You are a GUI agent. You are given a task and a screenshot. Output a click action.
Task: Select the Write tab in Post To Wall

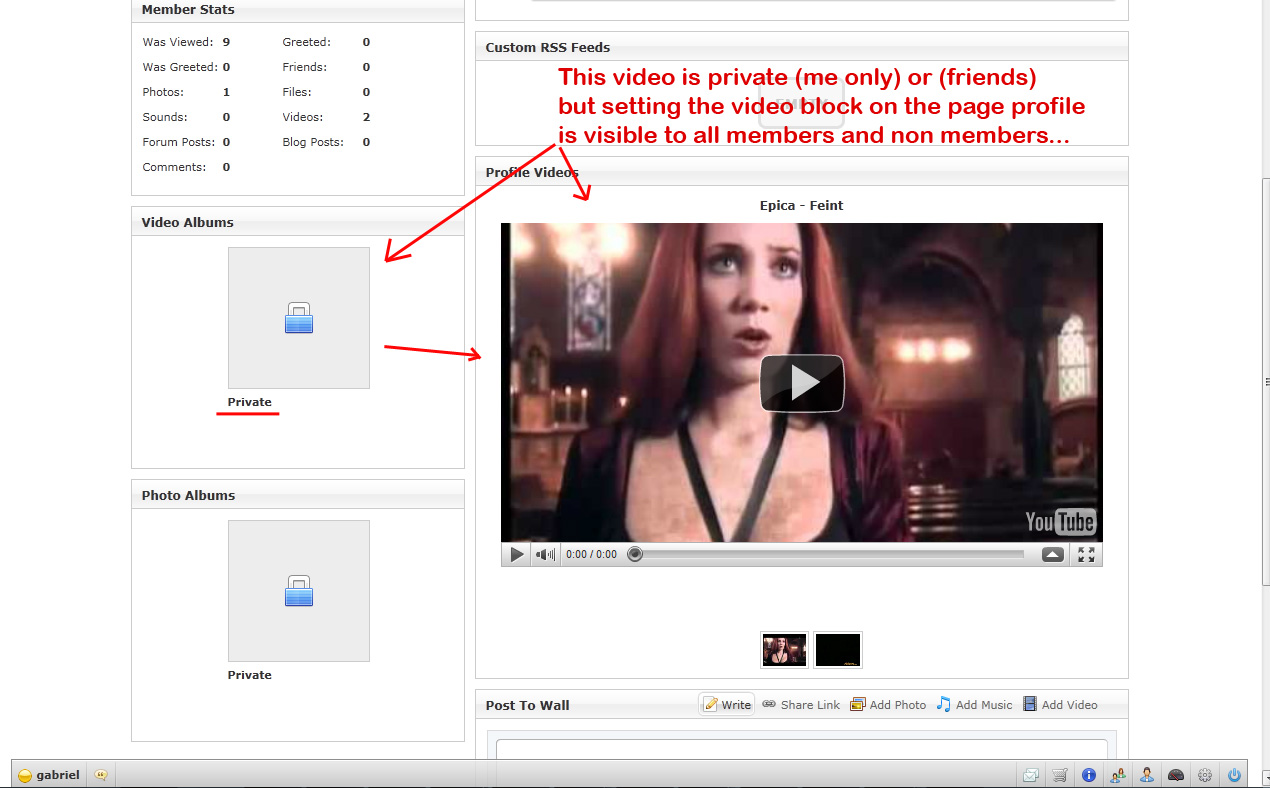(727, 705)
